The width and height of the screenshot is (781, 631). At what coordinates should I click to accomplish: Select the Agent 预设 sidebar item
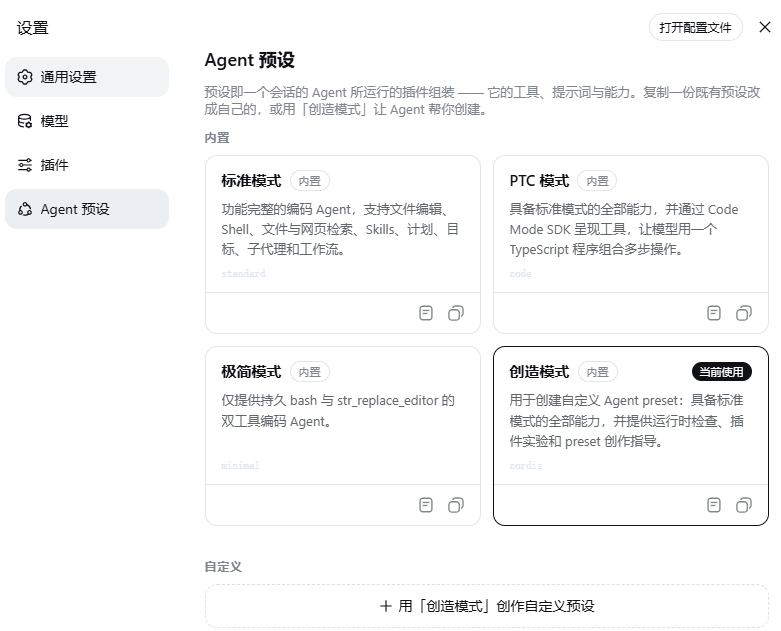click(87, 209)
